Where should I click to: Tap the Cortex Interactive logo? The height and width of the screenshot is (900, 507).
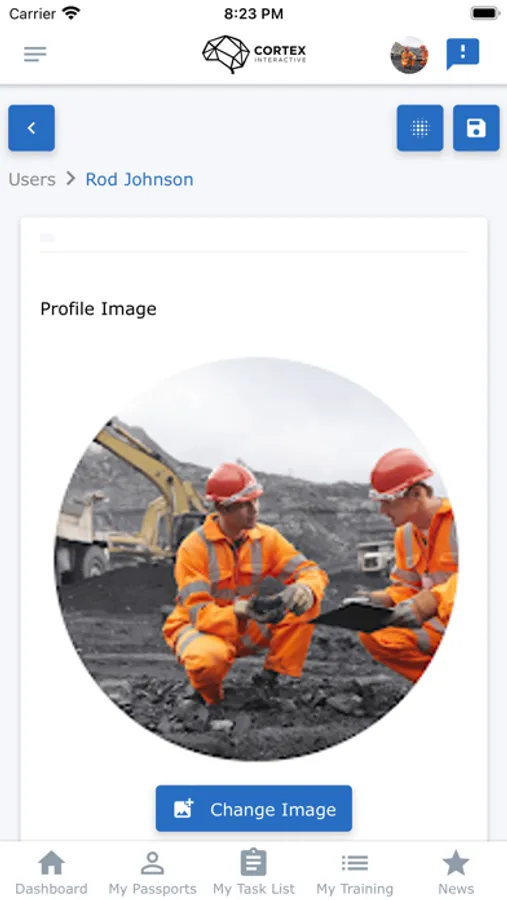pyautogui.click(x=254, y=55)
